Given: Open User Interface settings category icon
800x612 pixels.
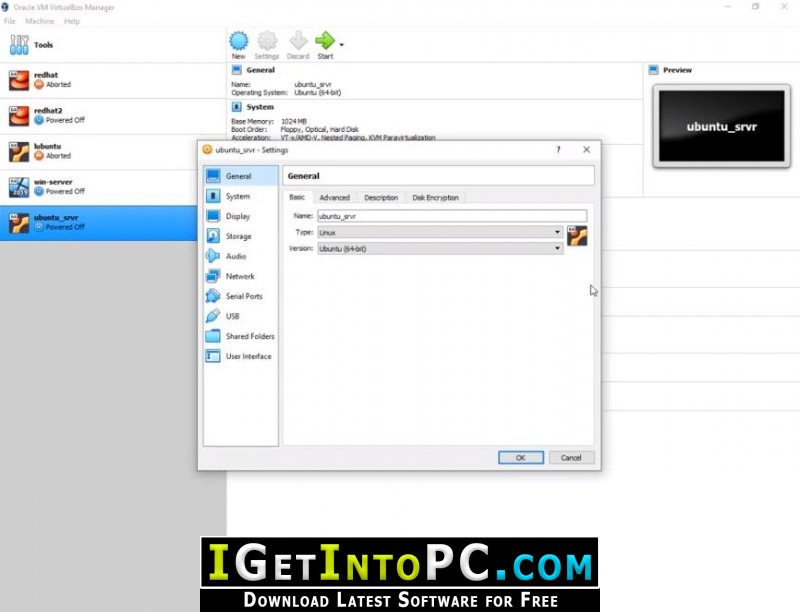Looking at the screenshot, I should point(213,356).
